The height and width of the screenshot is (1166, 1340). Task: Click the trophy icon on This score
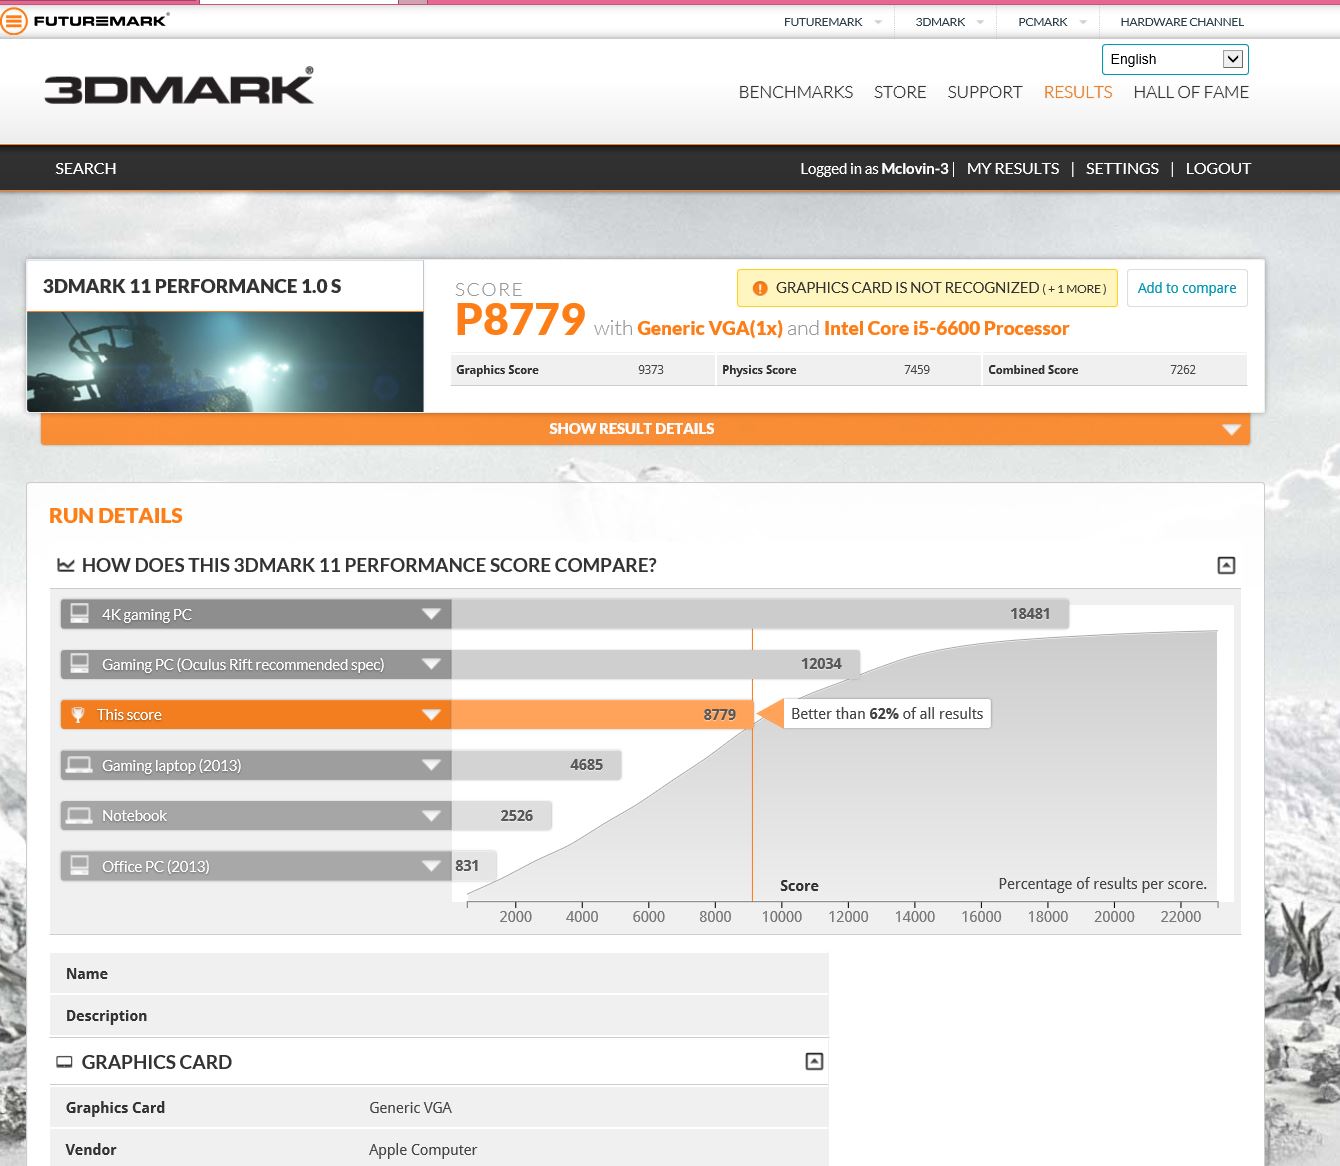coord(78,714)
